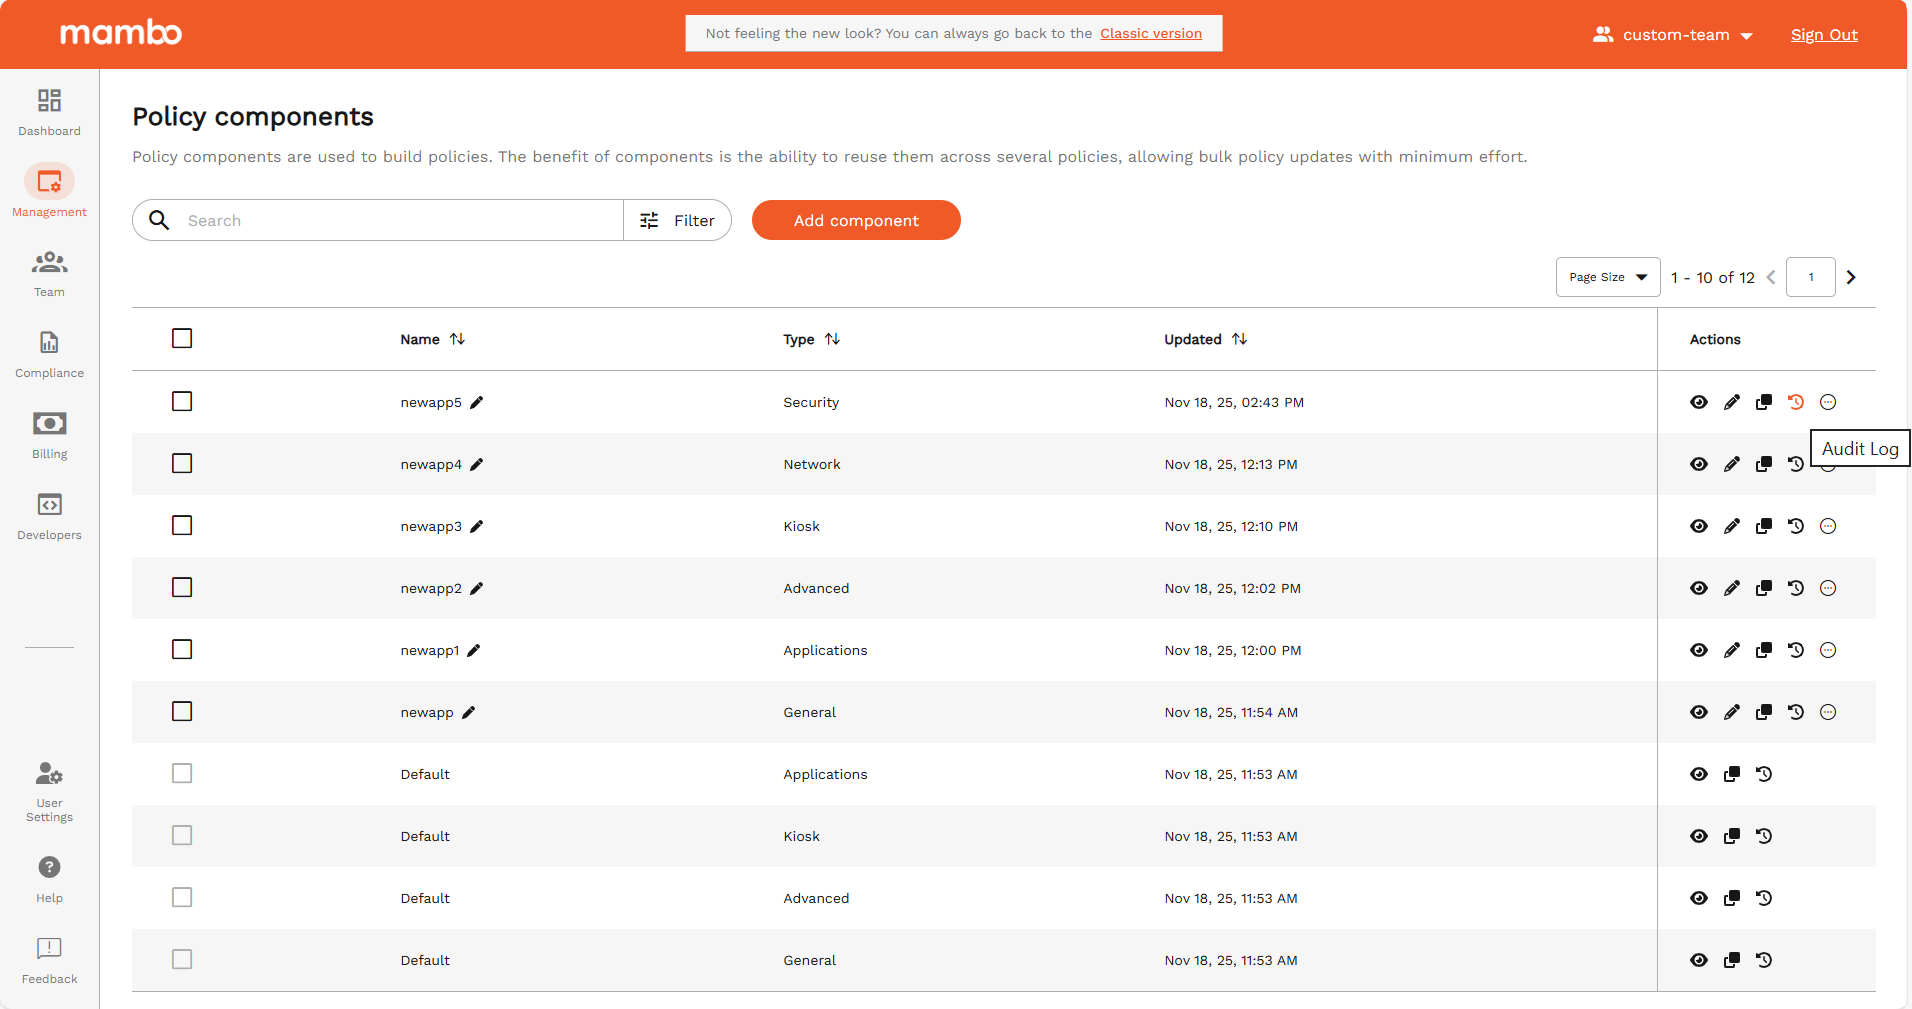1912x1009 pixels.
Task: Open the Audit Log for newapp2
Action: click(1796, 588)
